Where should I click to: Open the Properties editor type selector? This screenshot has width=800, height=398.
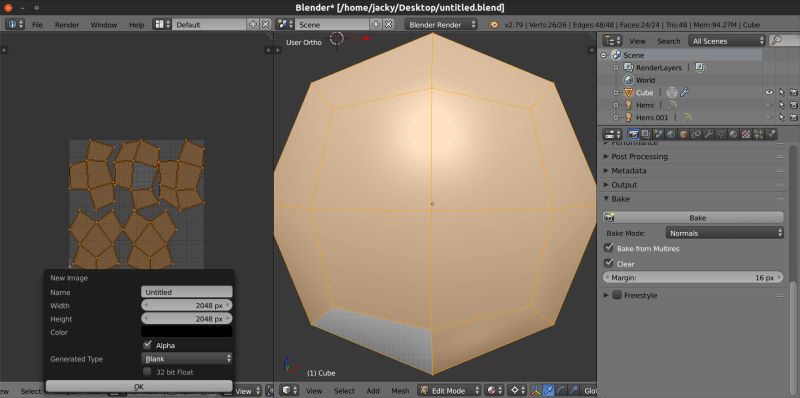(612, 134)
